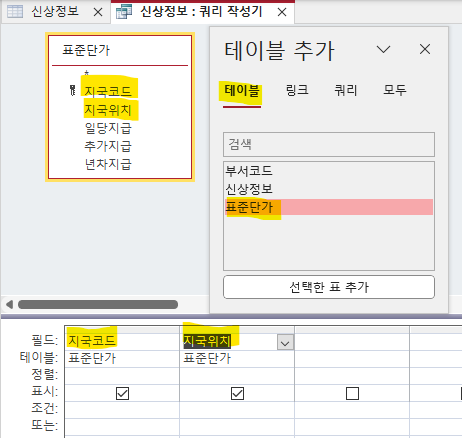Switch to the 모두 tab
The height and width of the screenshot is (438, 462).
(x=395, y=90)
